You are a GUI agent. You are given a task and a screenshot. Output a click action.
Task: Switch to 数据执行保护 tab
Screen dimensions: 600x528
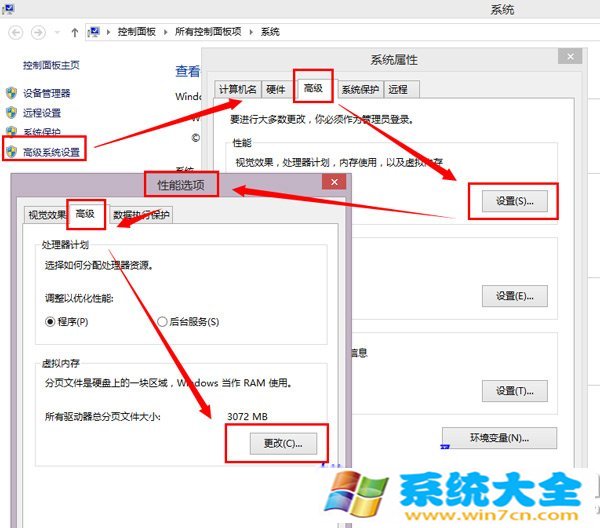click(x=141, y=215)
